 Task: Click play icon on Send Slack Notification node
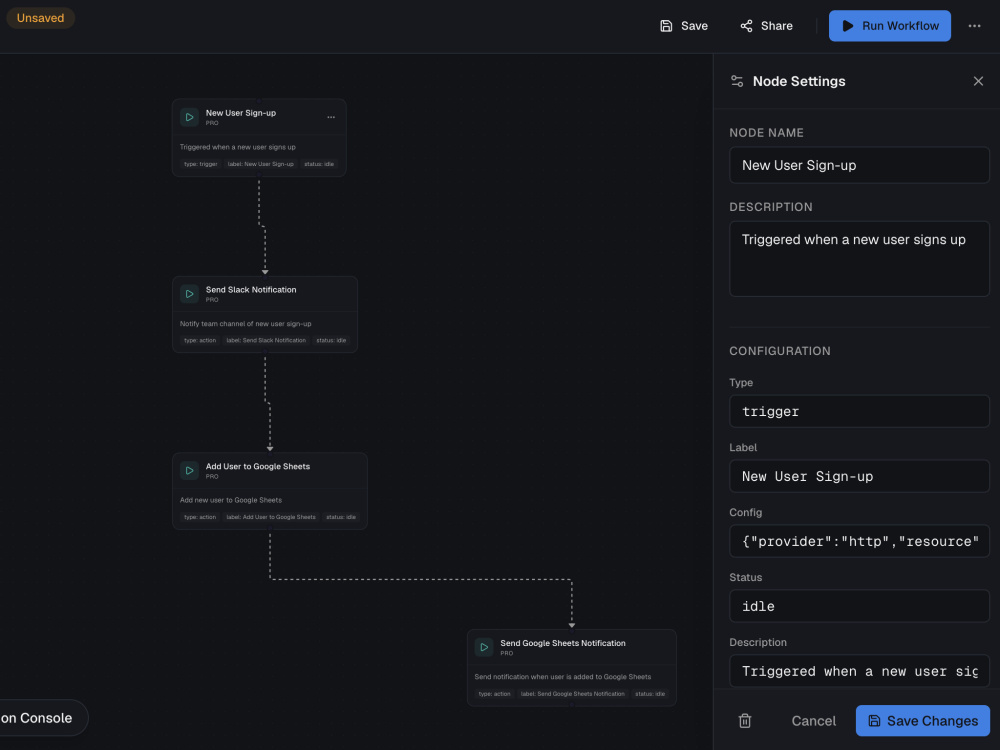[x=189, y=294]
